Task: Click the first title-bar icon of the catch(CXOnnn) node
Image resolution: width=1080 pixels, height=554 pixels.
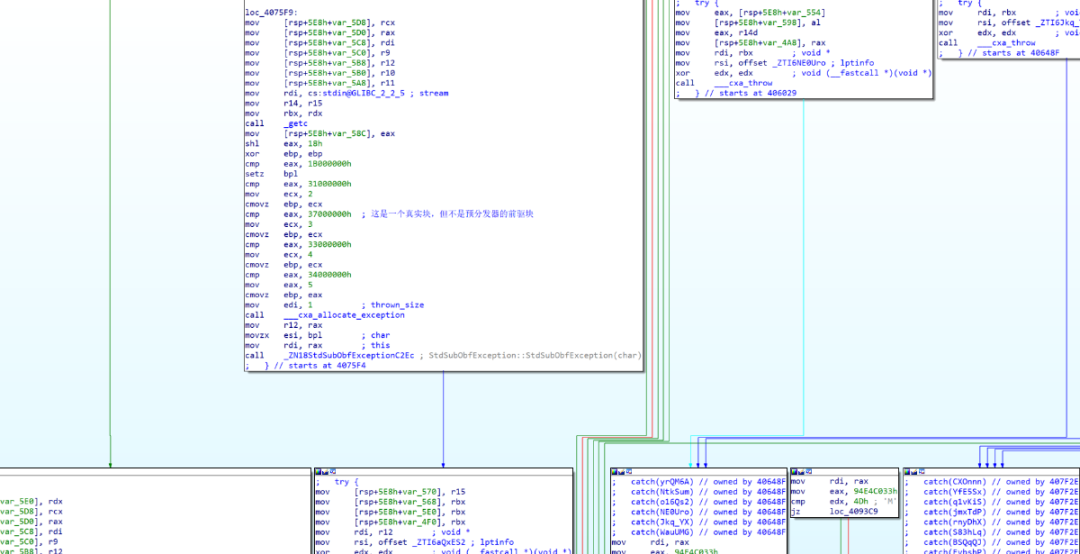Action: pyautogui.click(x=907, y=472)
